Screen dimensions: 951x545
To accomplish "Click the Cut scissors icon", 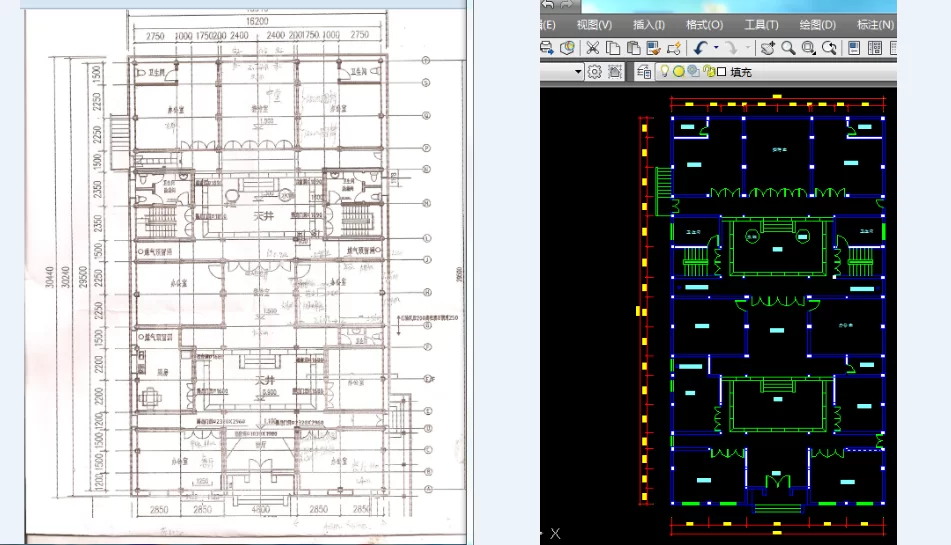I will tap(592, 48).
